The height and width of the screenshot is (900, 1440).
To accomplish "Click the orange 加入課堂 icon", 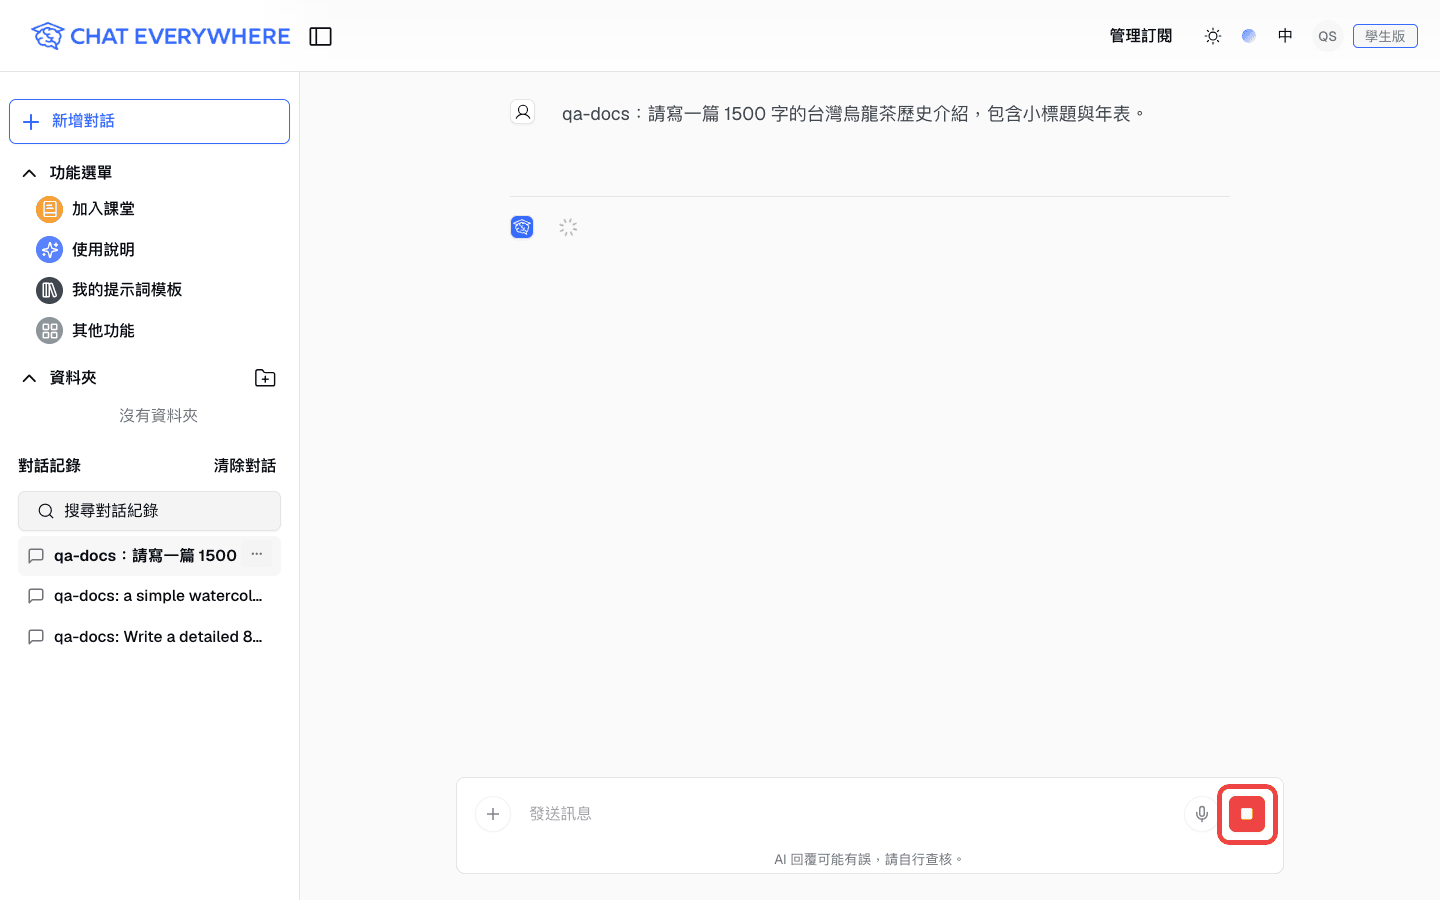I will coord(49,209).
